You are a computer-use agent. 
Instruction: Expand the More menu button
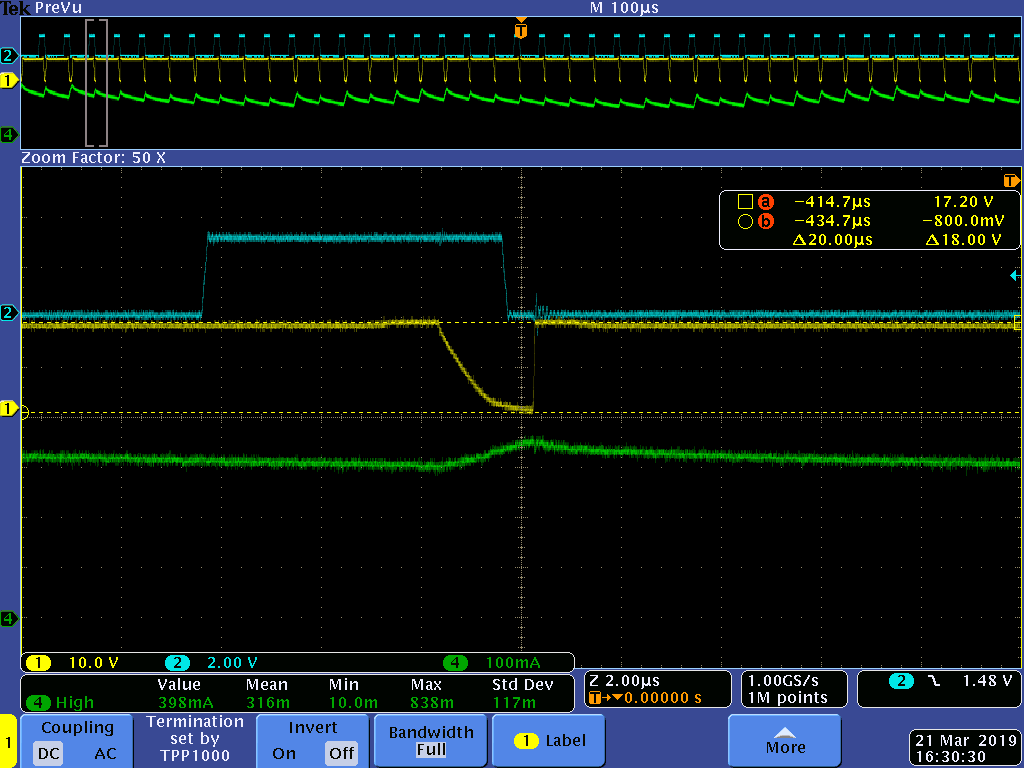coord(784,739)
